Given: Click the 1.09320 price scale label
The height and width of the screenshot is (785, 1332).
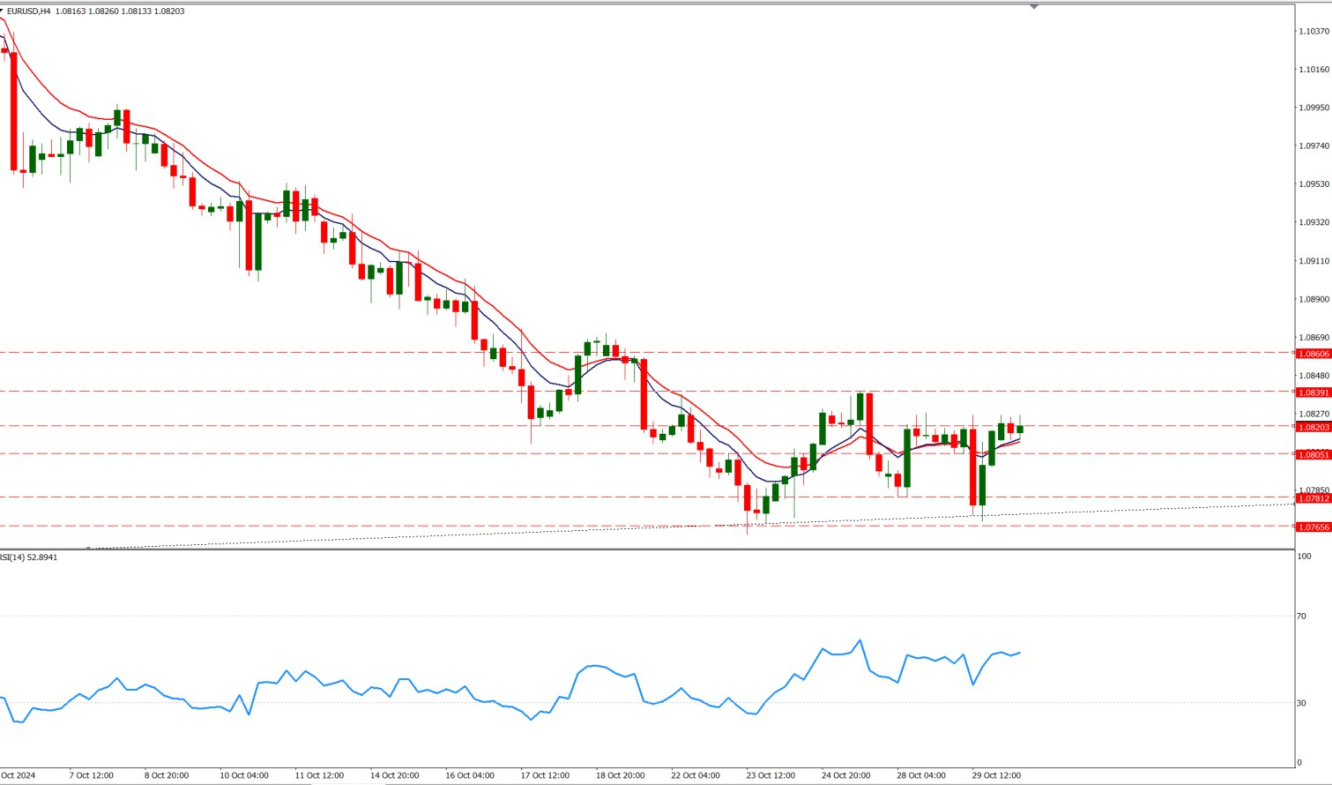Looking at the screenshot, I should [1314, 222].
